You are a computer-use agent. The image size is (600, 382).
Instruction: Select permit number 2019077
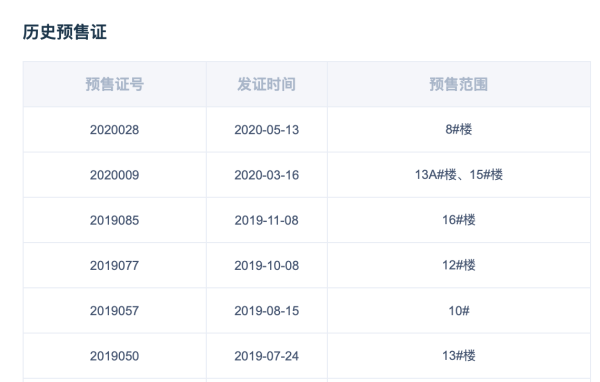(x=114, y=265)
